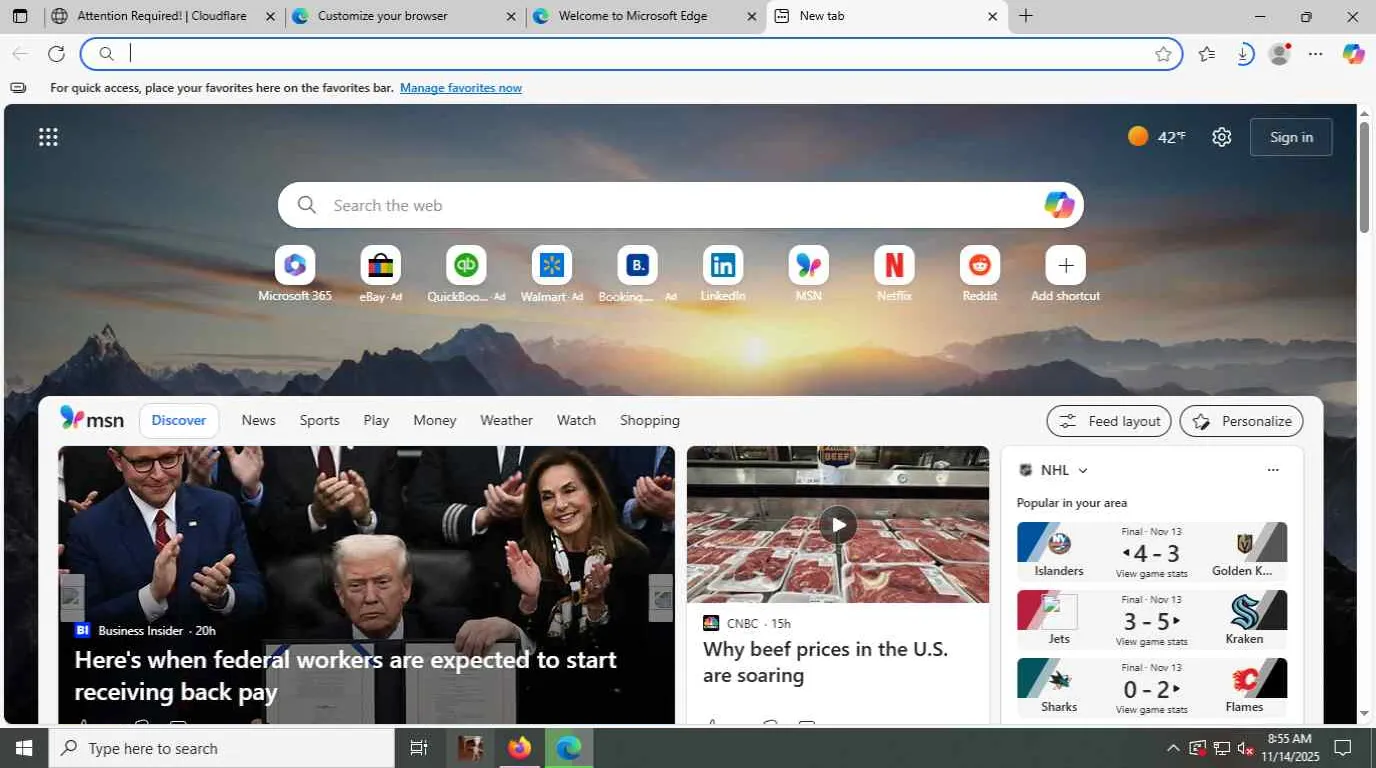Open the NHL card more options menu

click(x=1273, y=470)
